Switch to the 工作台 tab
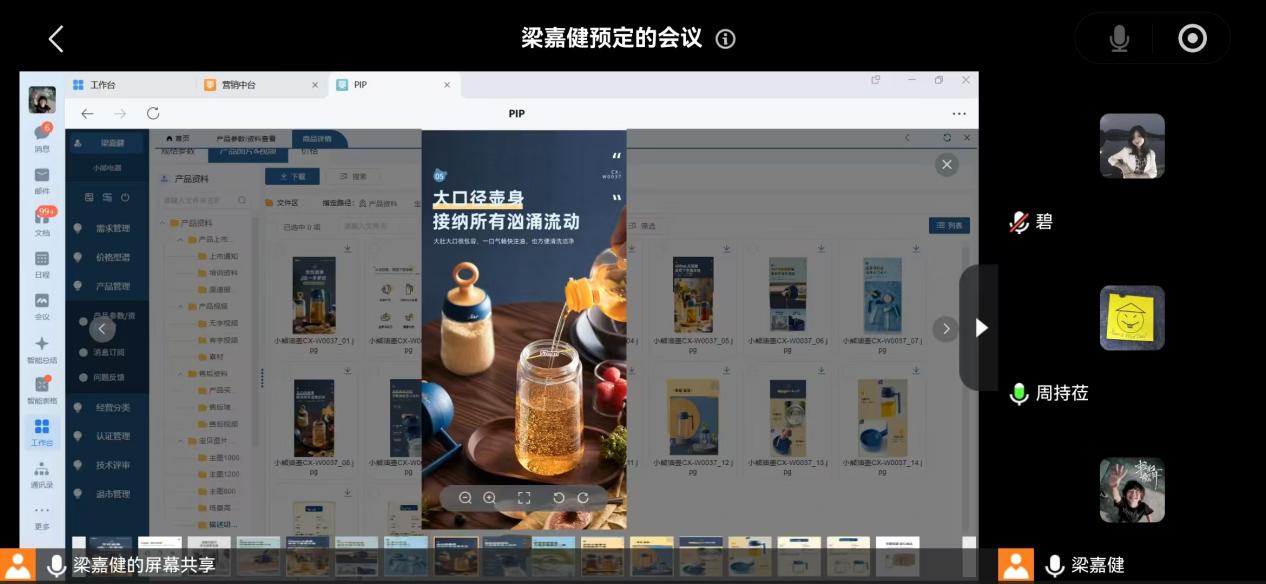The image size is (1266, 584). point(102,85)
